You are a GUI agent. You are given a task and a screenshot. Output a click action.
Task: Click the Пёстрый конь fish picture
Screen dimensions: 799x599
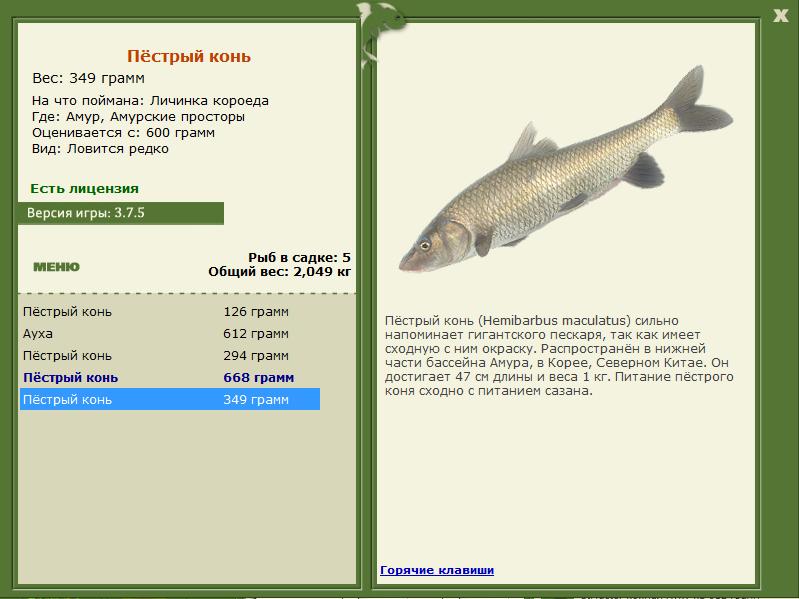tap(566, 169)
